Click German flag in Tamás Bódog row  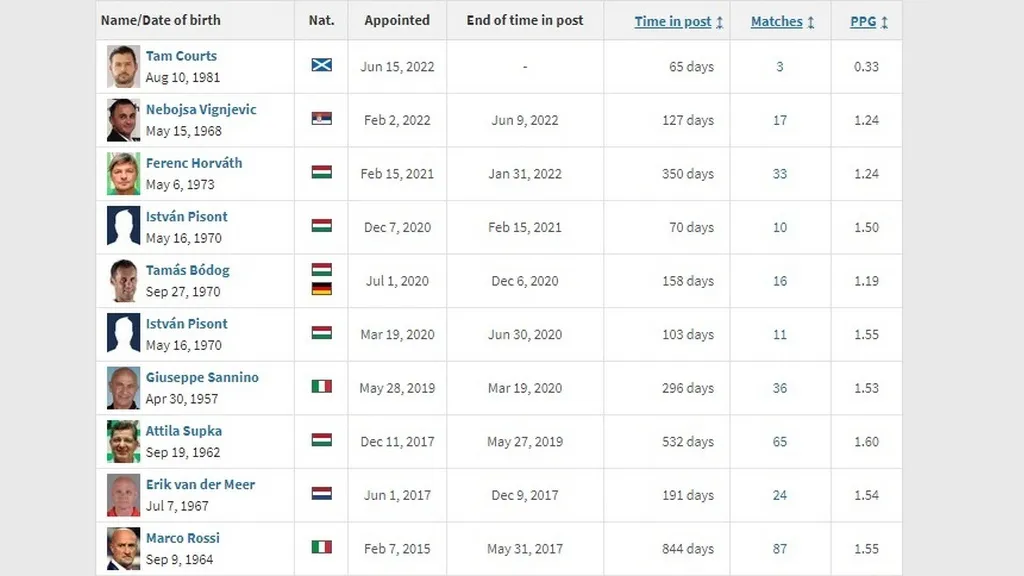[321, 289]
